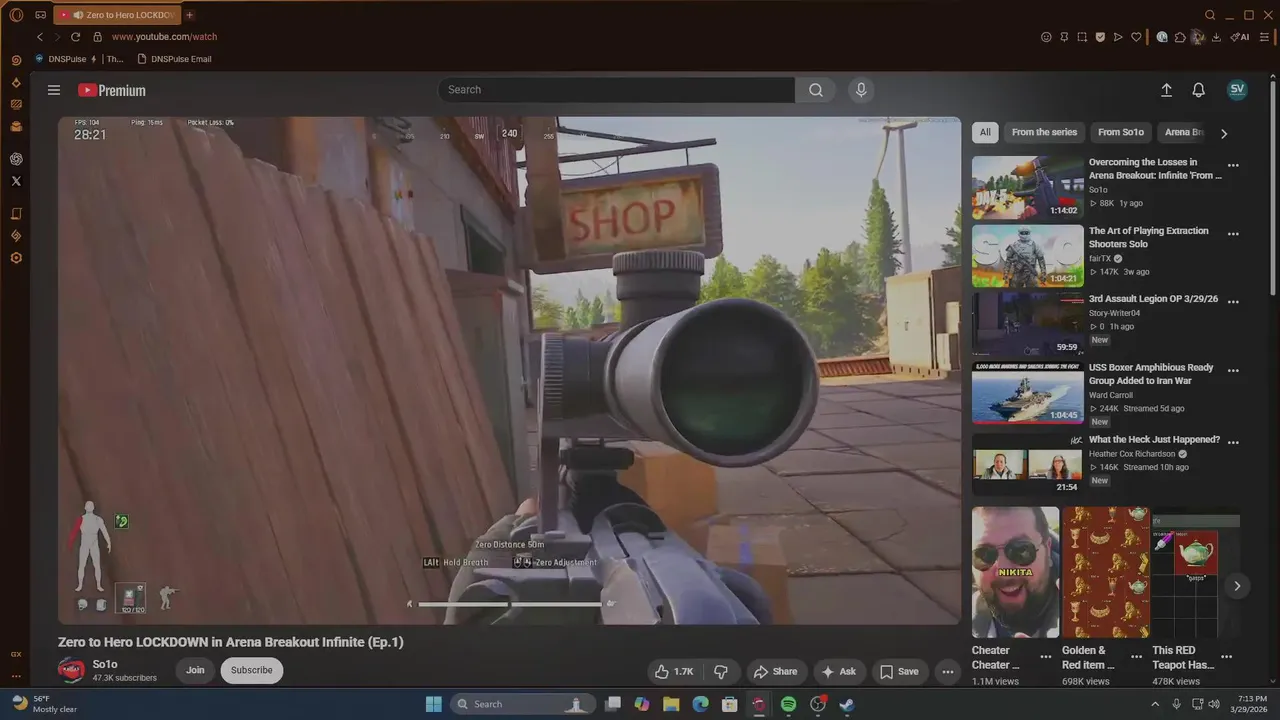Screen dimensions: 1280x720
Task: Play the 'USS Boxer' video thumbnail
Action: point(1028,392)
